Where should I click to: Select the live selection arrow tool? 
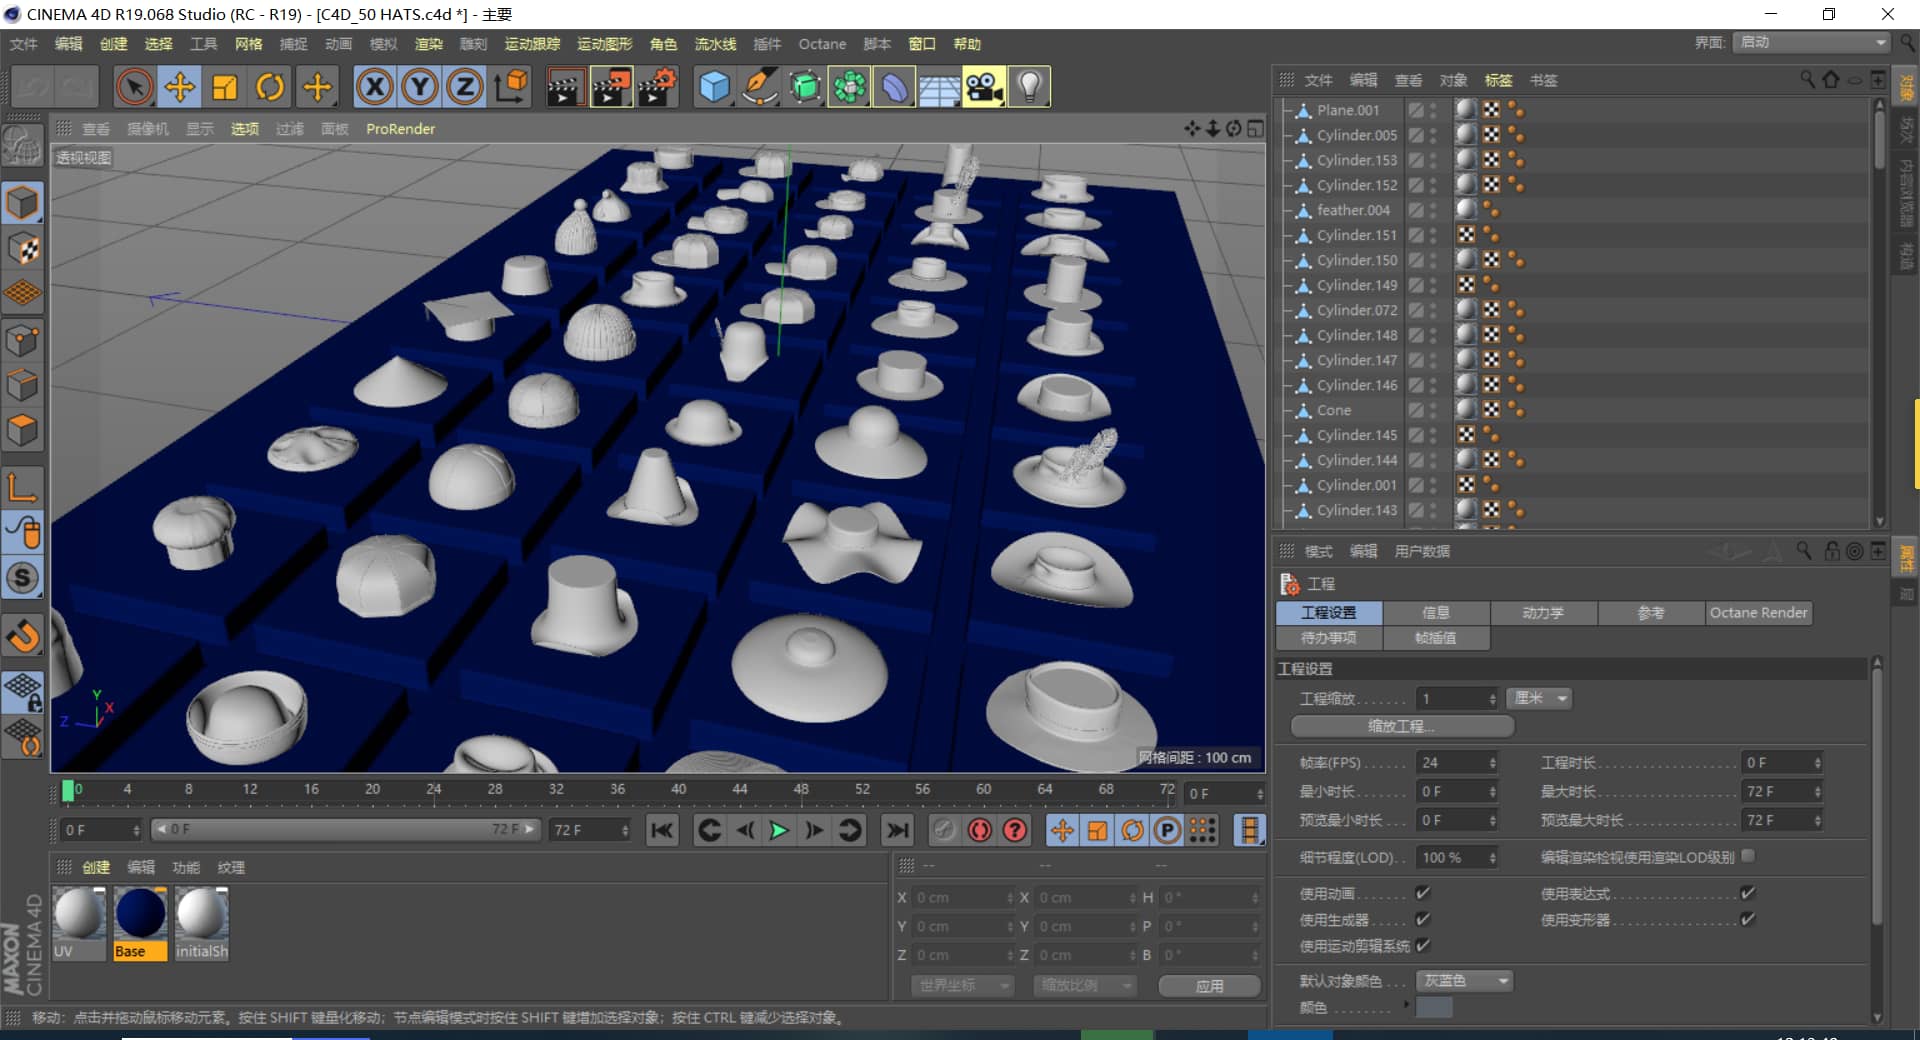pyautogui.click(x=133, y=87)
